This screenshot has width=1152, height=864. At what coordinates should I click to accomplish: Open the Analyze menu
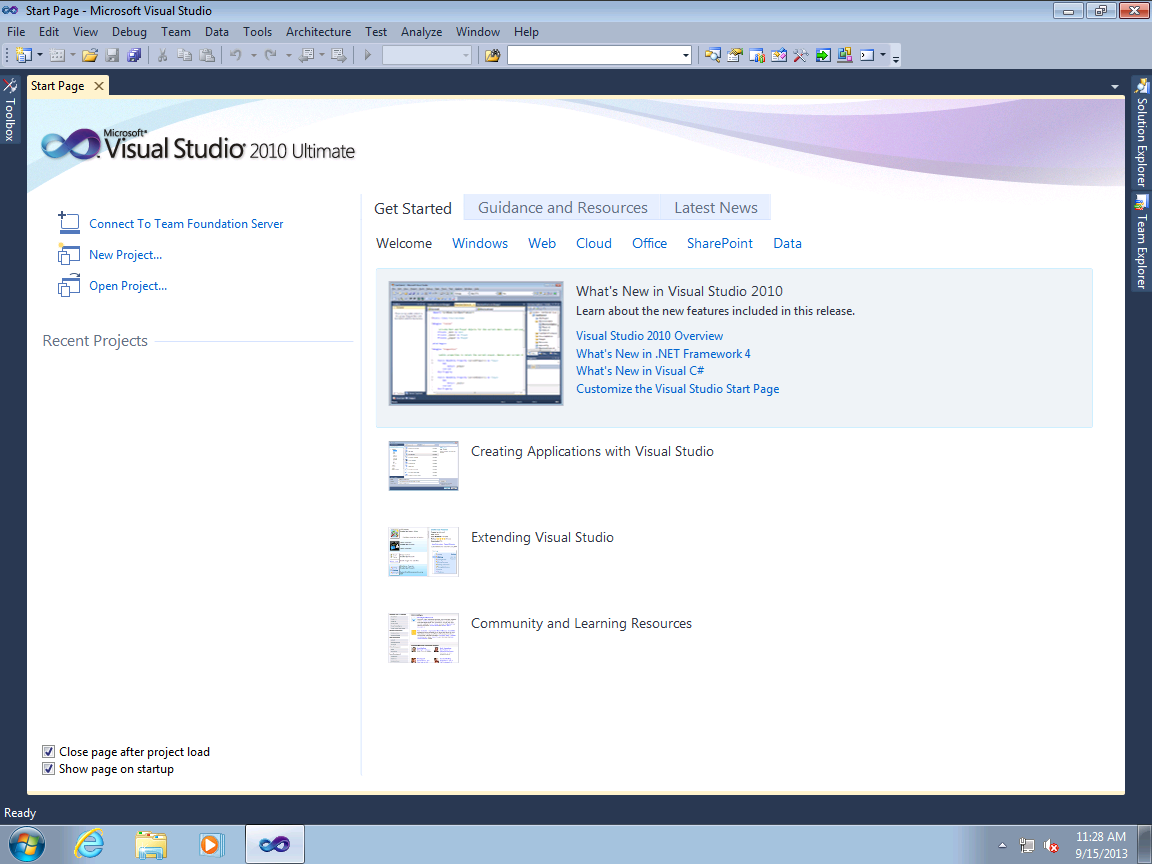pyautogui.click(x=421, y=32)
